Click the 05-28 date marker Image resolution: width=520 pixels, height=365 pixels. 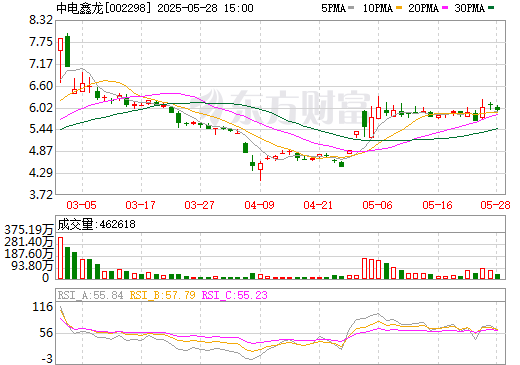coord(495,205)
